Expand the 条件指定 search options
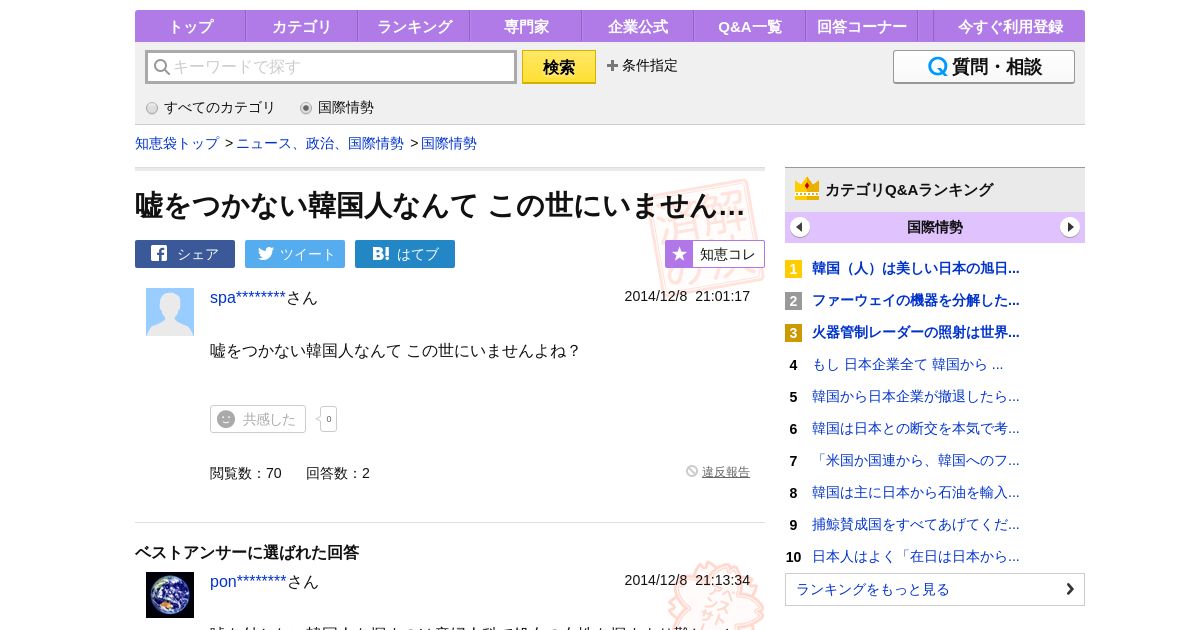1200x630 pixels. (642, 65)
